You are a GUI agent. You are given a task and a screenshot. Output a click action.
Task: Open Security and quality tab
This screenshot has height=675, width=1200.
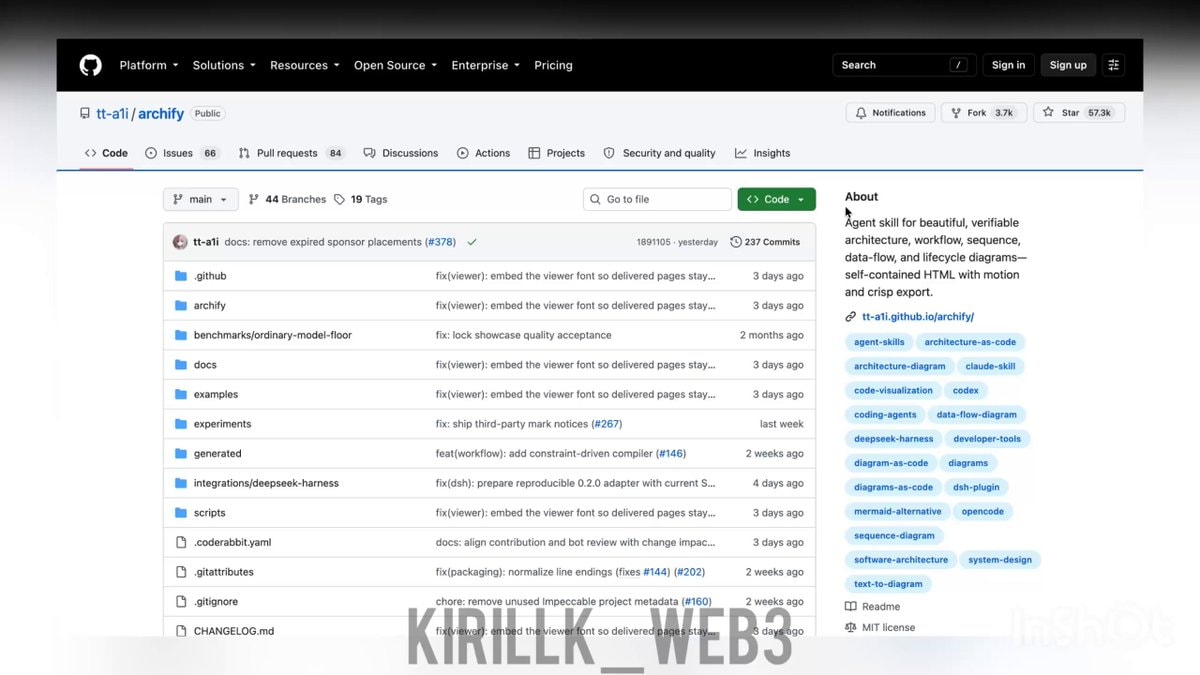coord(660,153)
